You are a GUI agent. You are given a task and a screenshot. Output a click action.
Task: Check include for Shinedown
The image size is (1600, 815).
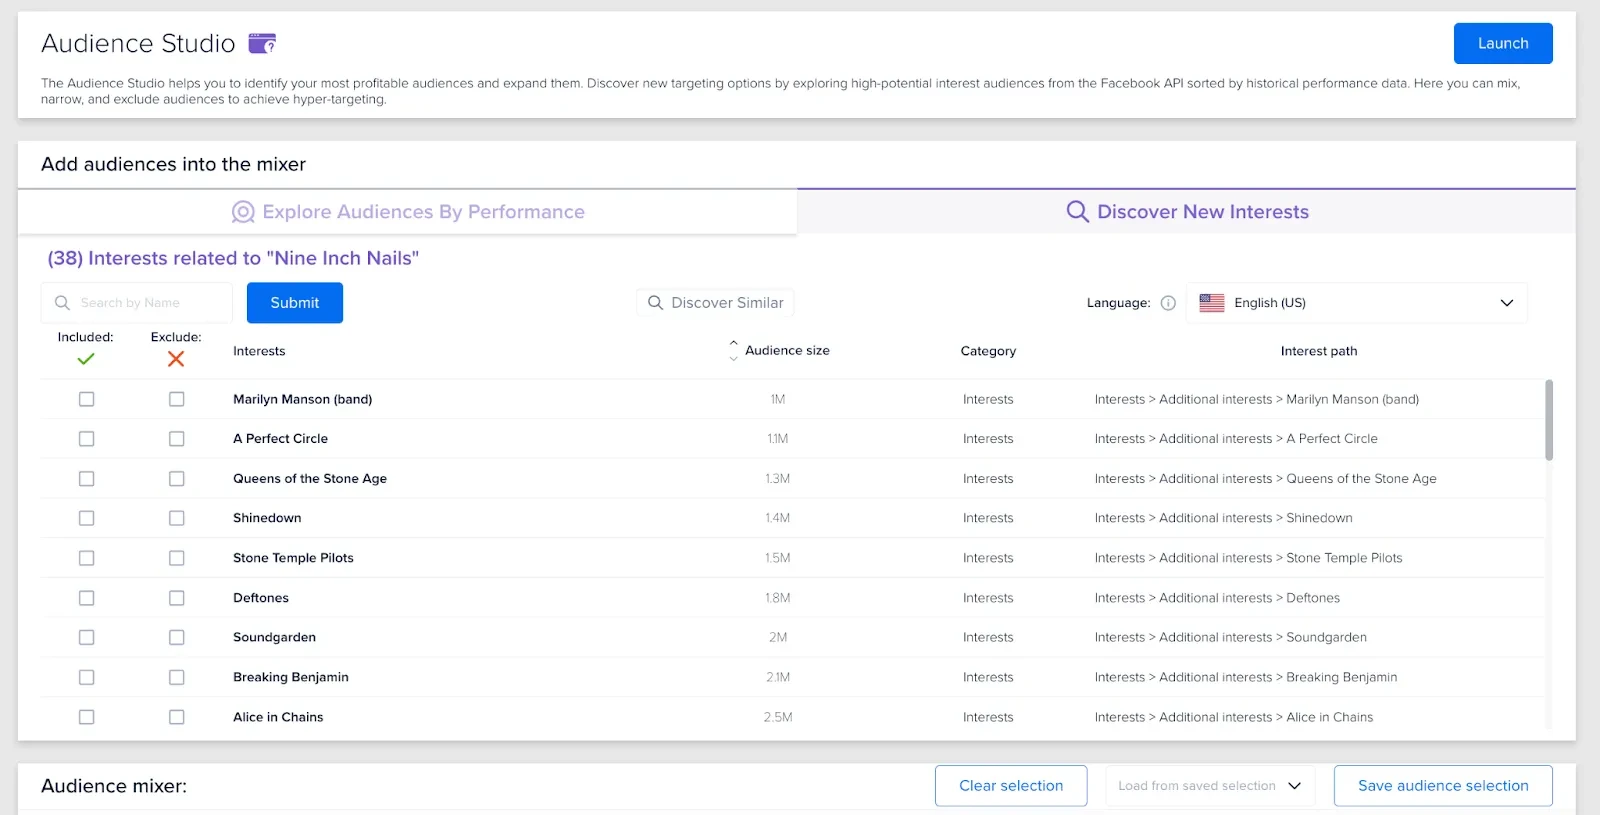click(87, 518)
